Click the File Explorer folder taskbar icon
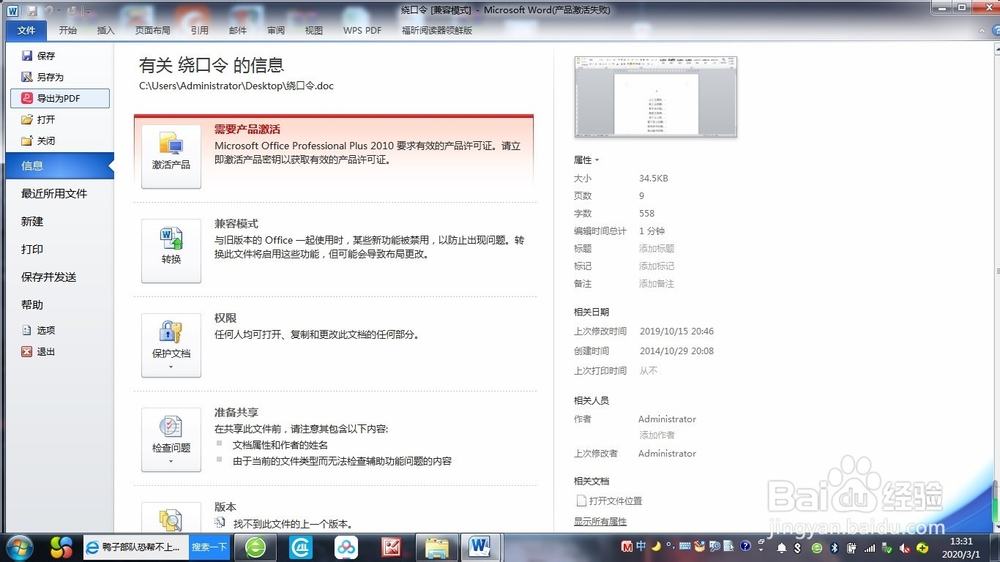Screen dimensions: 1000x562 [437, 547]
